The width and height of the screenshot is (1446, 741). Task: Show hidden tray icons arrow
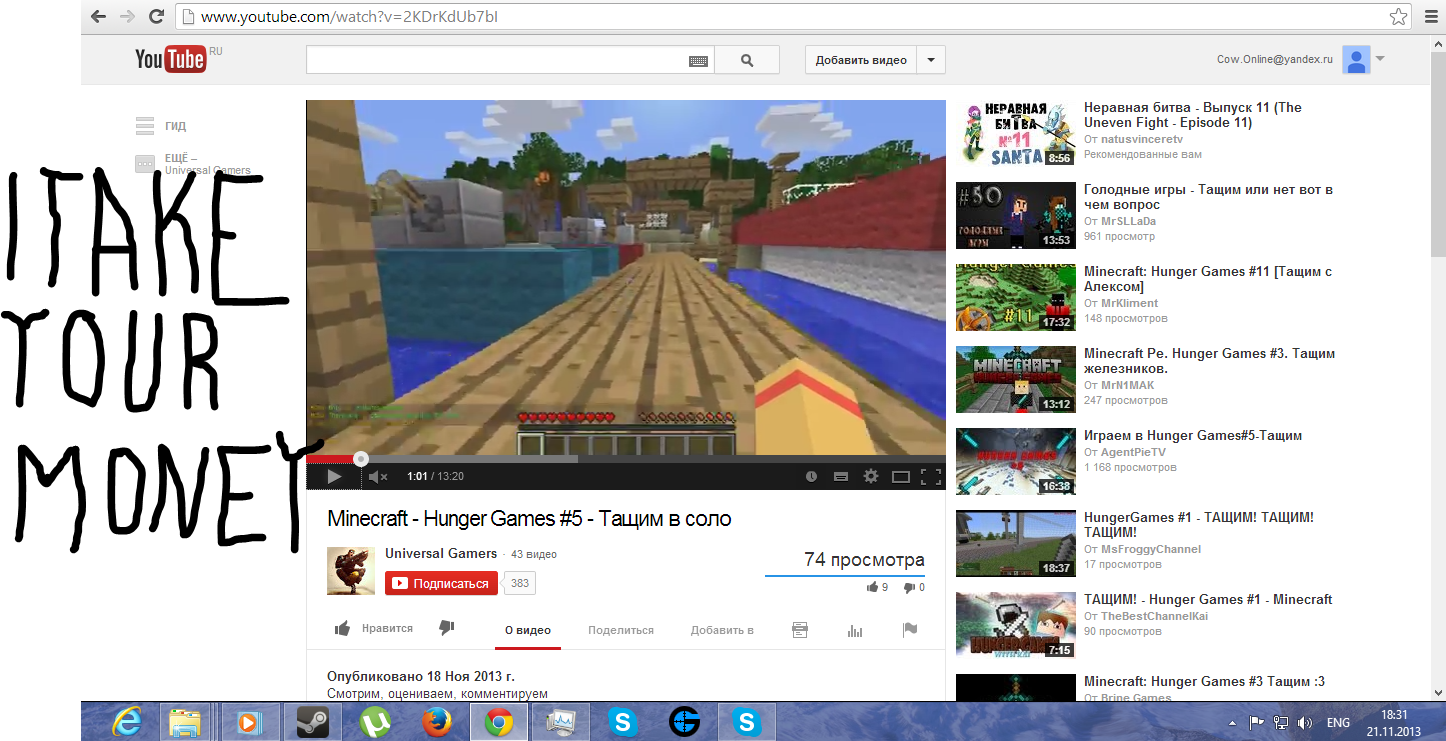point(1234,722)
